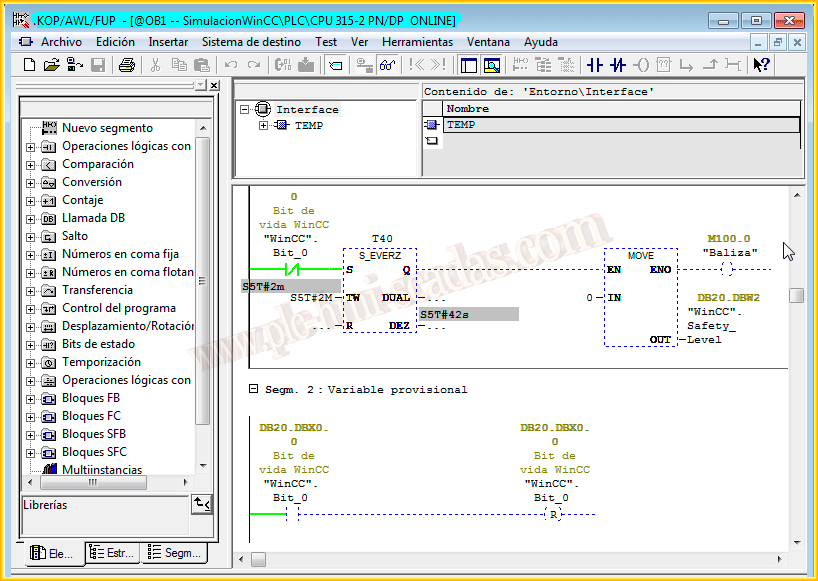Click the vertical scrollbar thumb of the editor
The image size is (818, 581).
[x=796, y=296]
